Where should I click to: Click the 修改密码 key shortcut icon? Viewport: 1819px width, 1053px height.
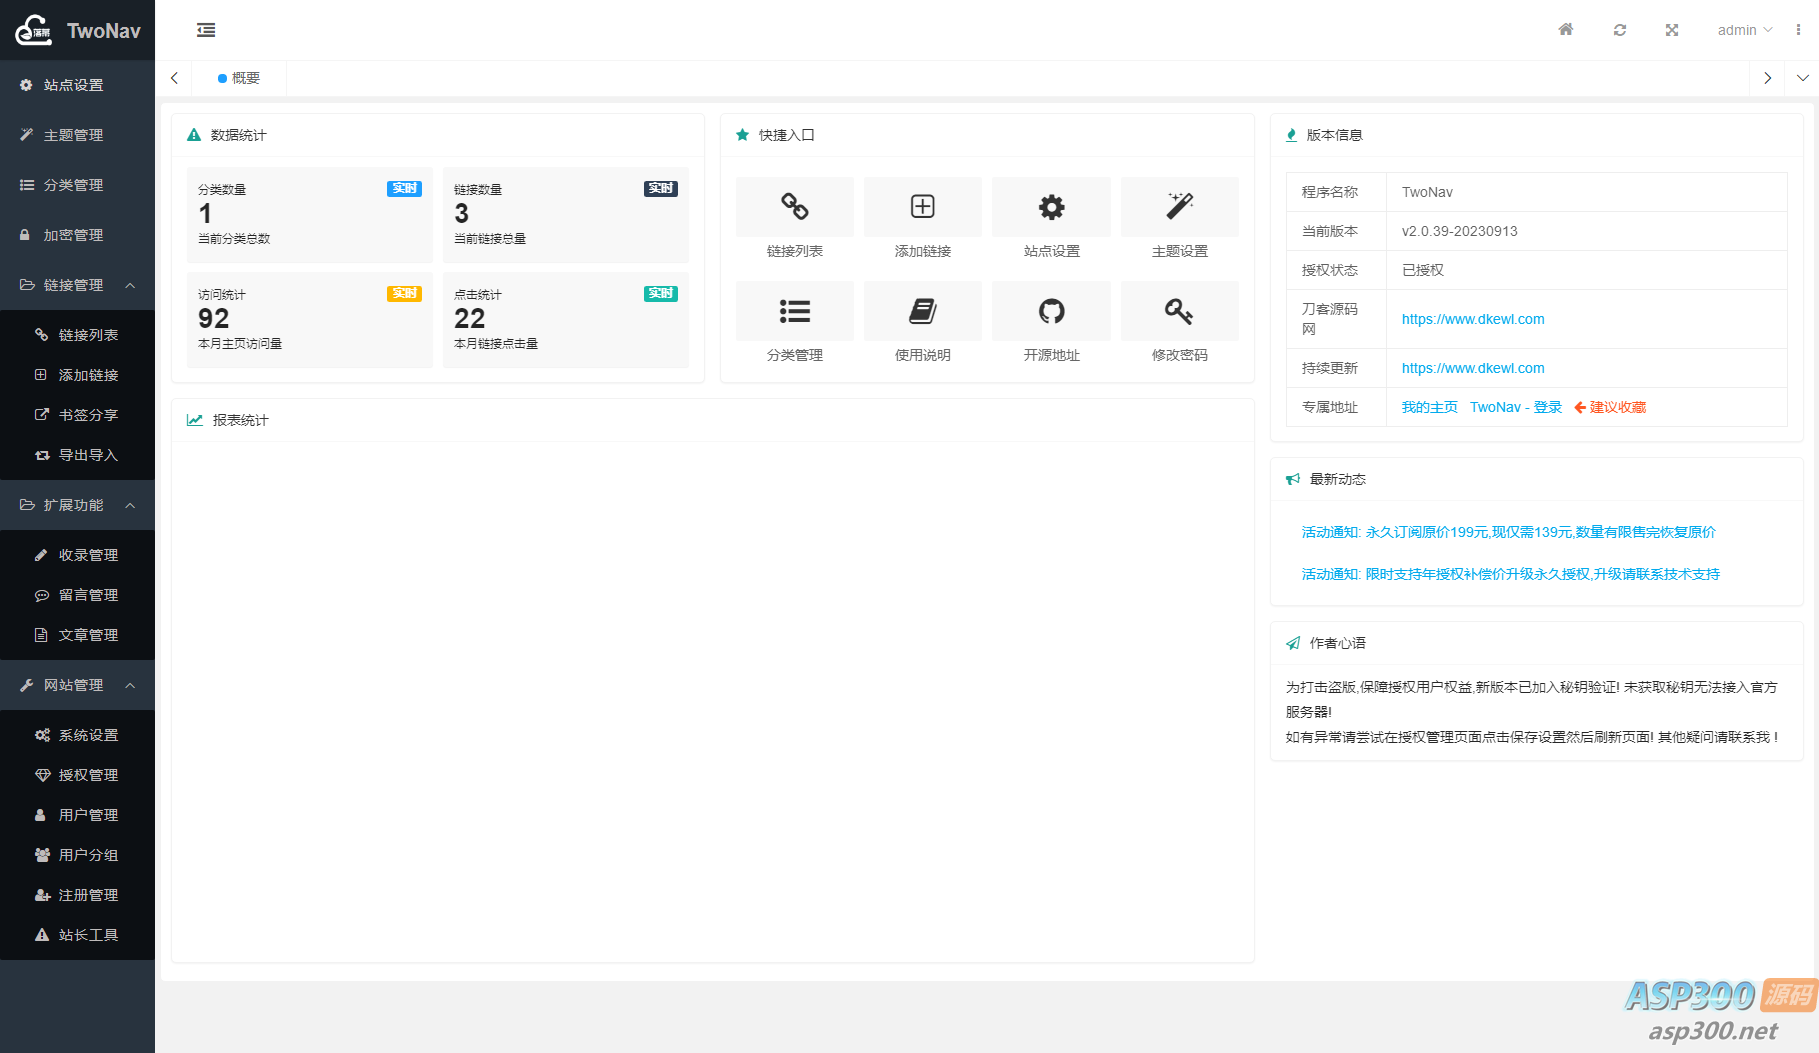(x=1180, y=311)
